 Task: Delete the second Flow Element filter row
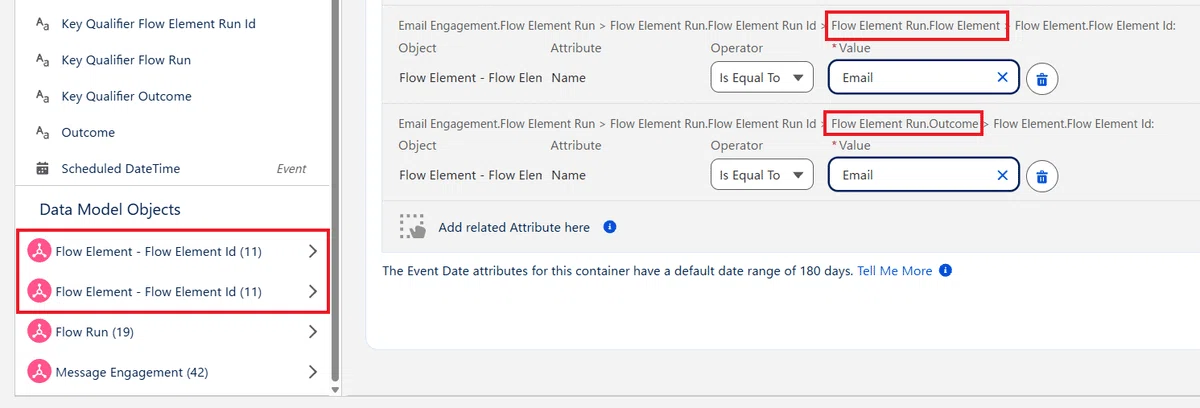click(x=1041, y=176)
